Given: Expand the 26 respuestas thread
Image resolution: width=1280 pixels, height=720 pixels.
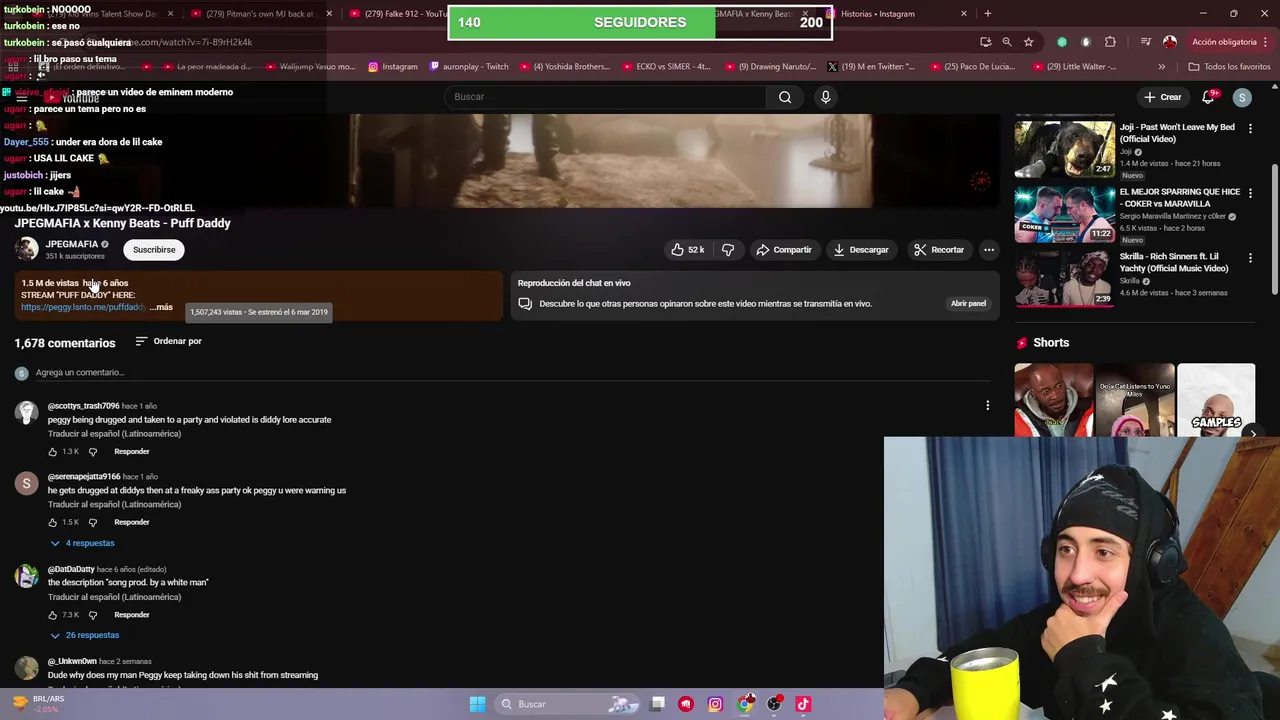Looking at the screenshot, I should click(85, 635).
